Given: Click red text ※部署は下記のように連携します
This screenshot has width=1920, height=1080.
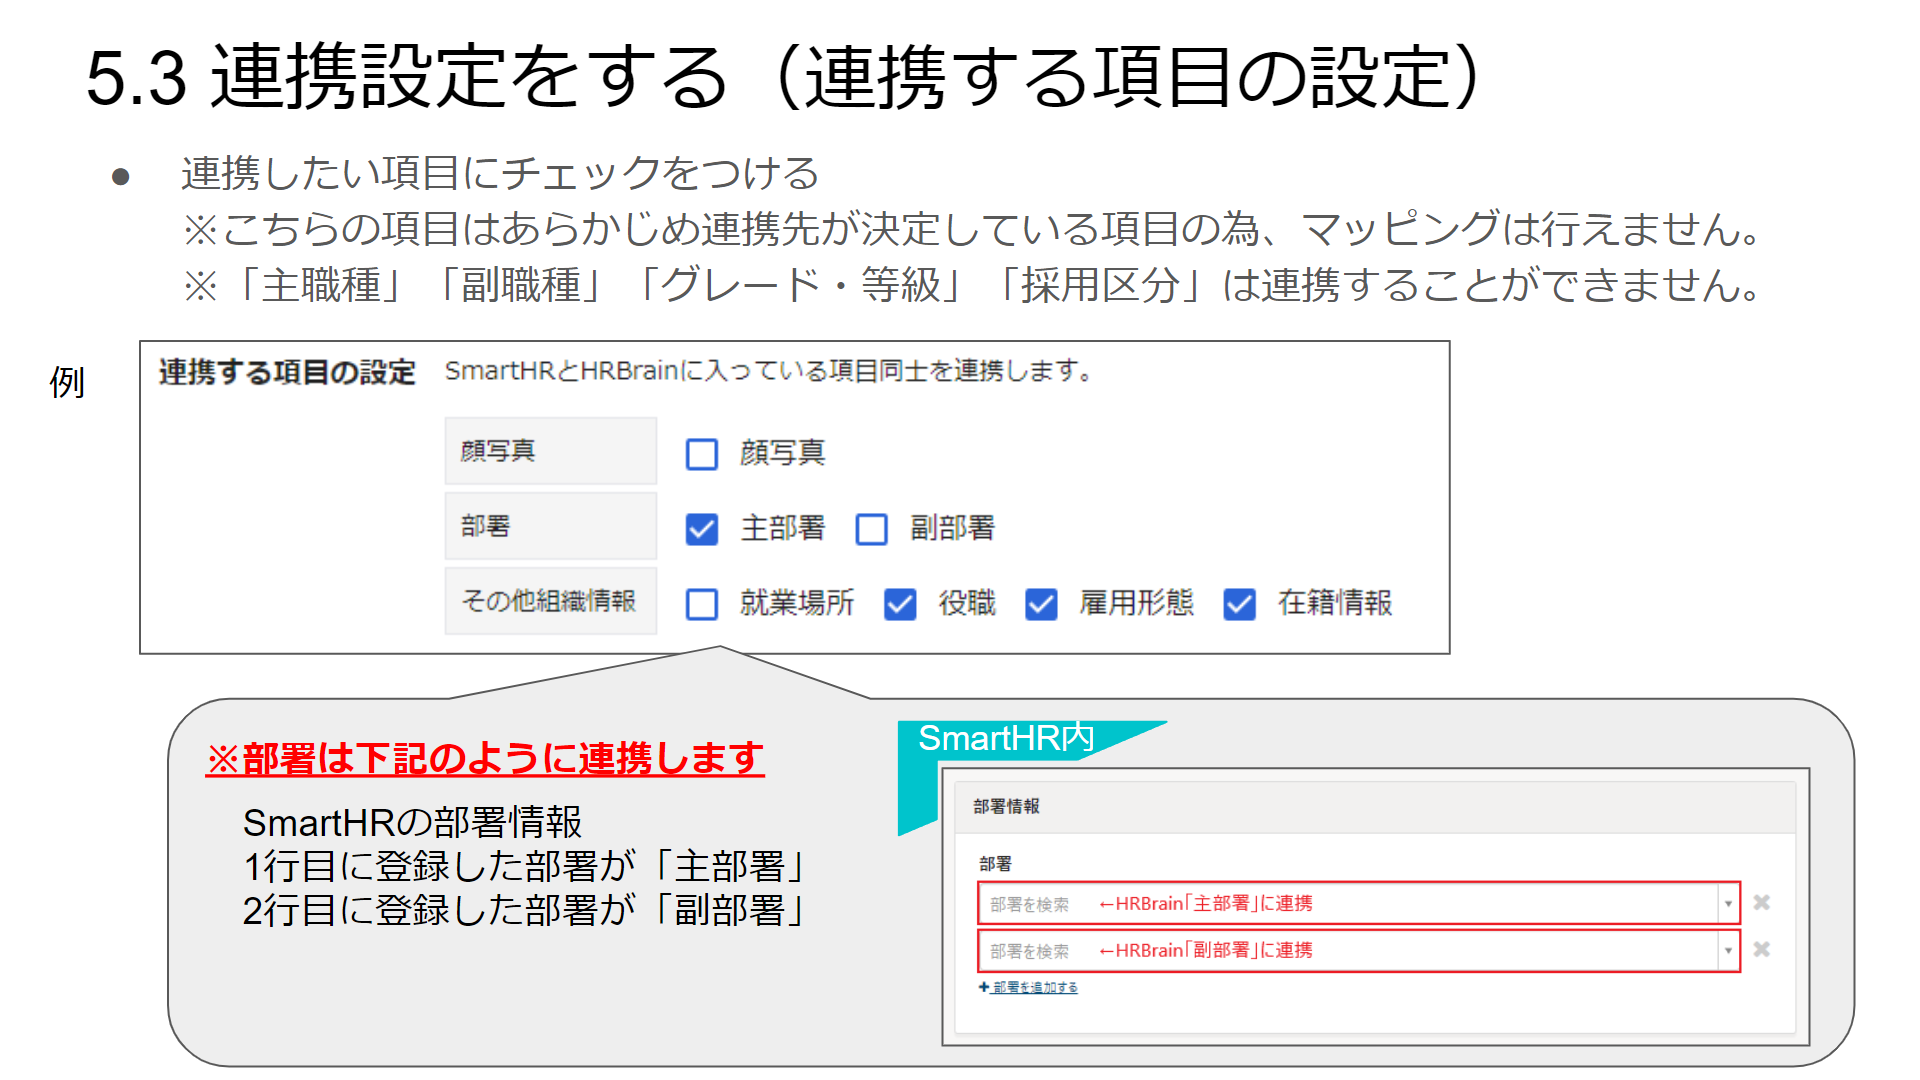Looking at the screenshot, I should pyautogui.click(x=485, y=759).
